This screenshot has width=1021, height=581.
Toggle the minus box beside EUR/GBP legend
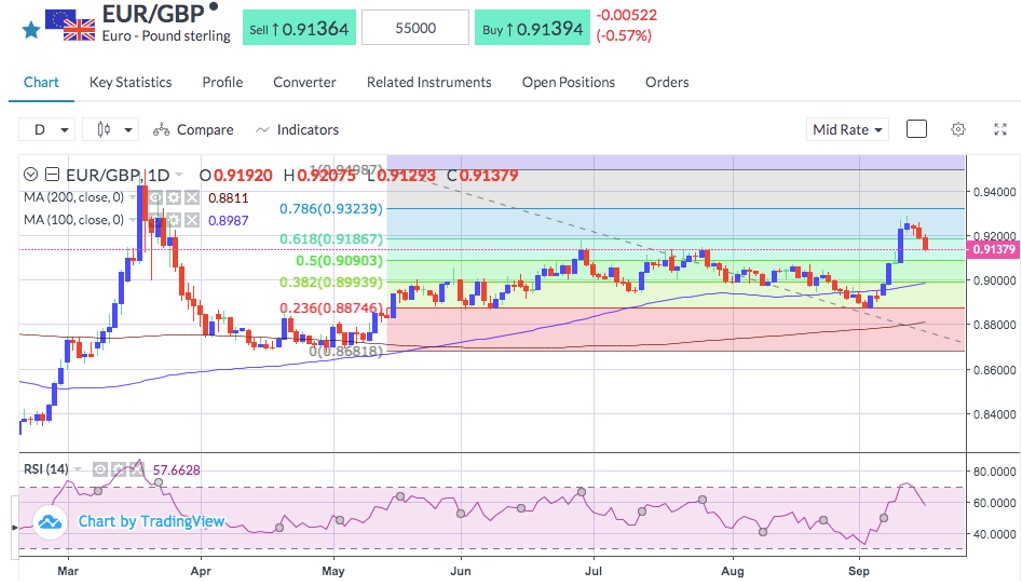tap(52, 175)
